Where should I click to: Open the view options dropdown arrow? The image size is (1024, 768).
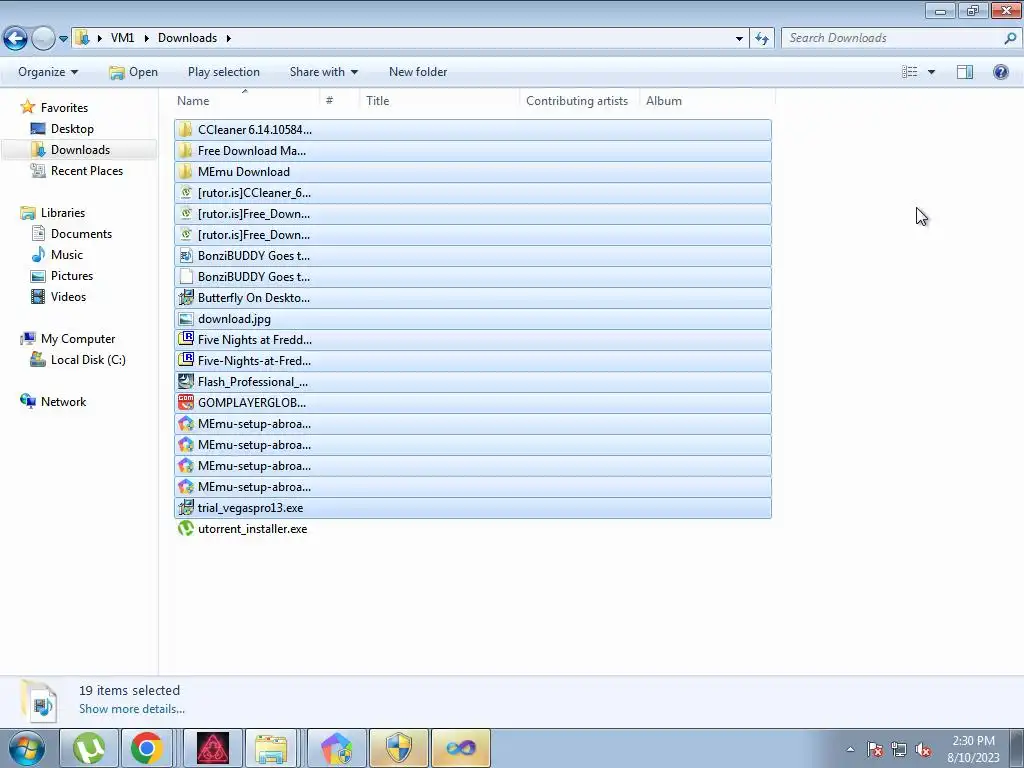click(x=931, y=72)
